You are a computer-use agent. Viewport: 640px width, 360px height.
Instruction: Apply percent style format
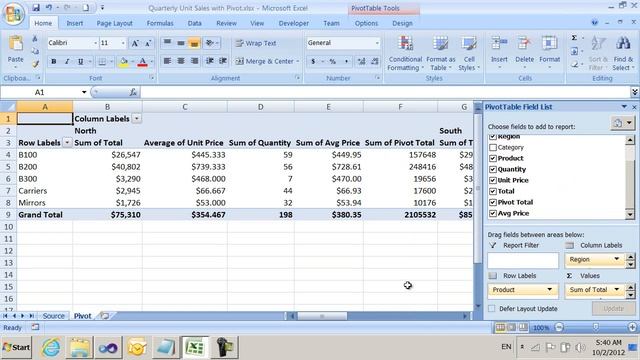coord(333,62)
